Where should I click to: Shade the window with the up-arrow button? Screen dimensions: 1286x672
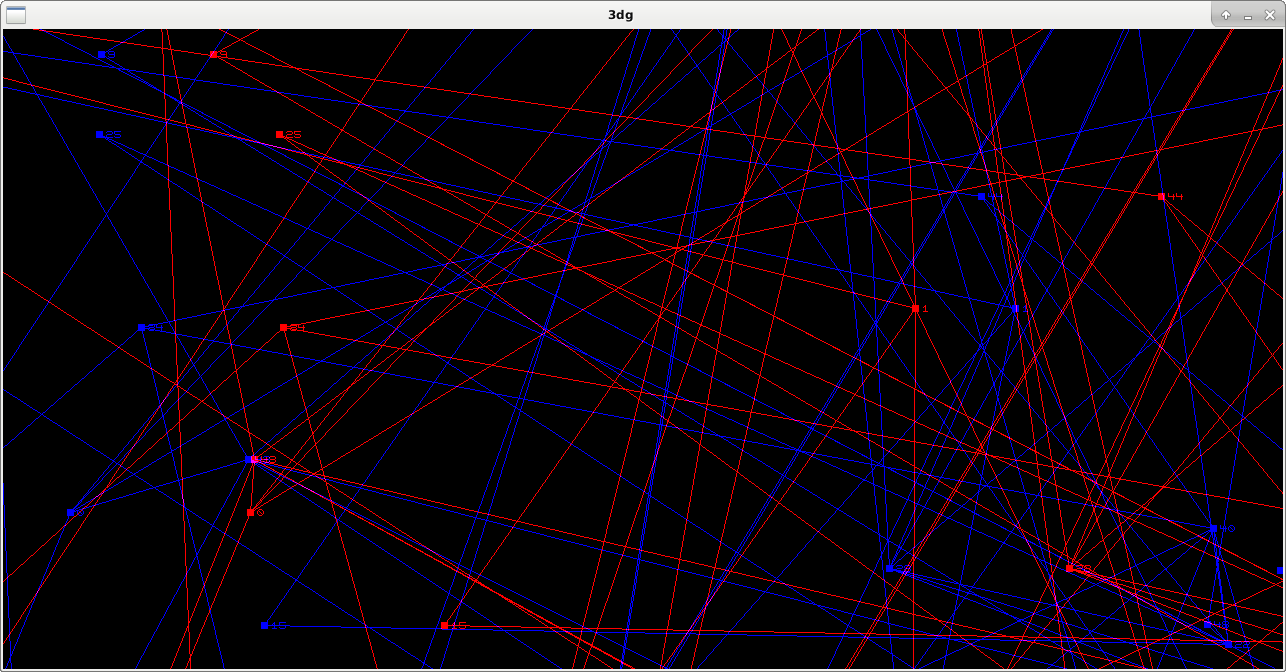click(x=1226, y=15)
